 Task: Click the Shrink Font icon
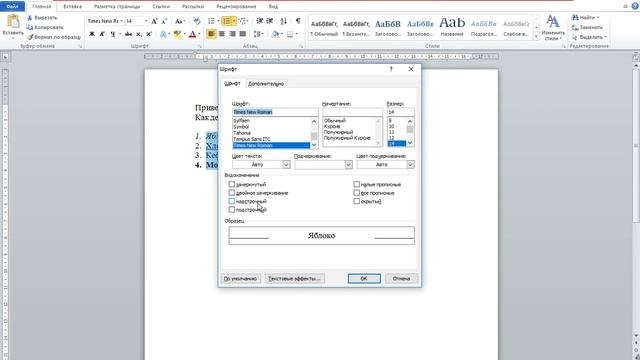click(x=164, y=21)
